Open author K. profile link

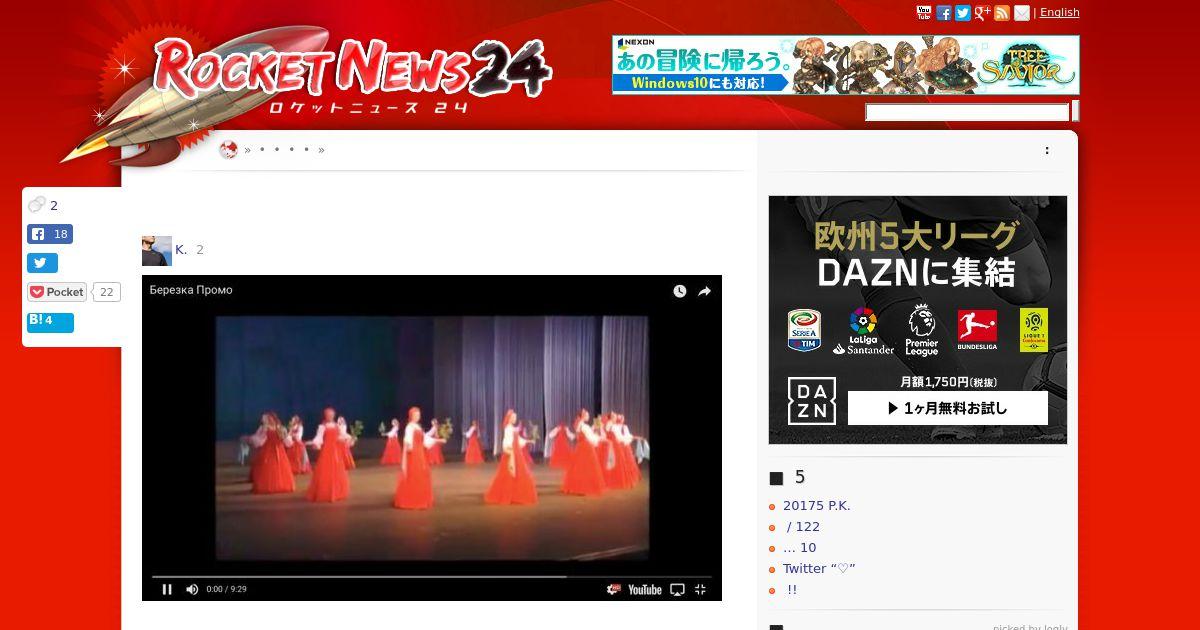(x=181, y=250)
